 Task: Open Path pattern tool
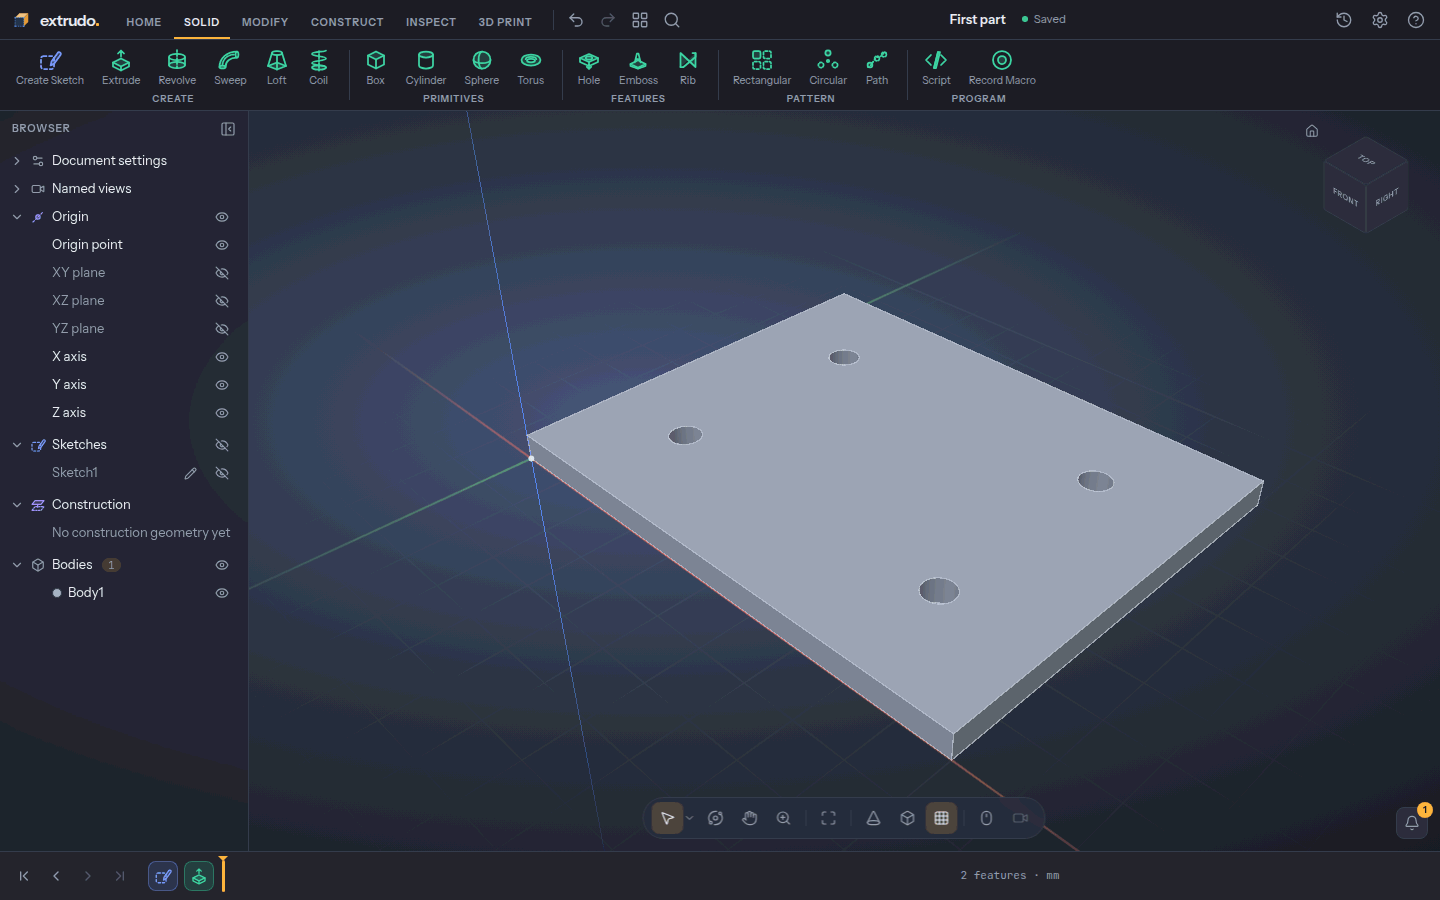[x=877, y=68]
